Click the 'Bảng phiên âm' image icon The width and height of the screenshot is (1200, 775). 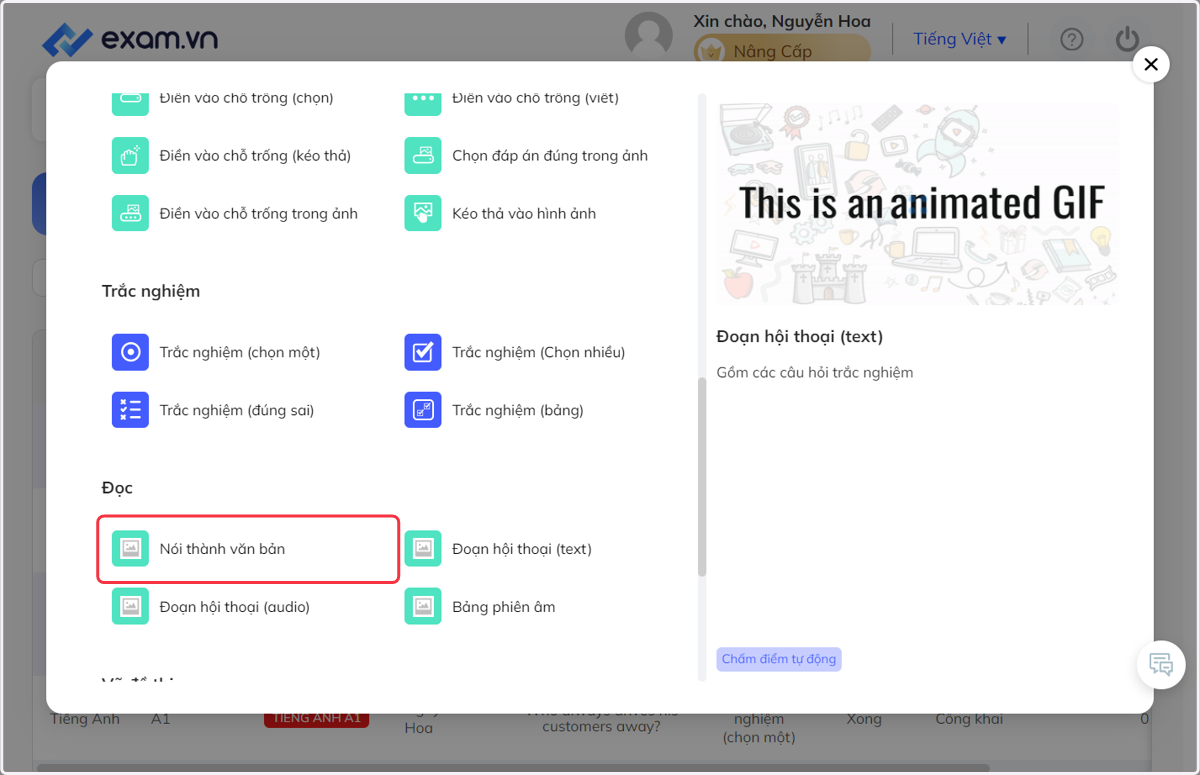[x=423, y=607]
